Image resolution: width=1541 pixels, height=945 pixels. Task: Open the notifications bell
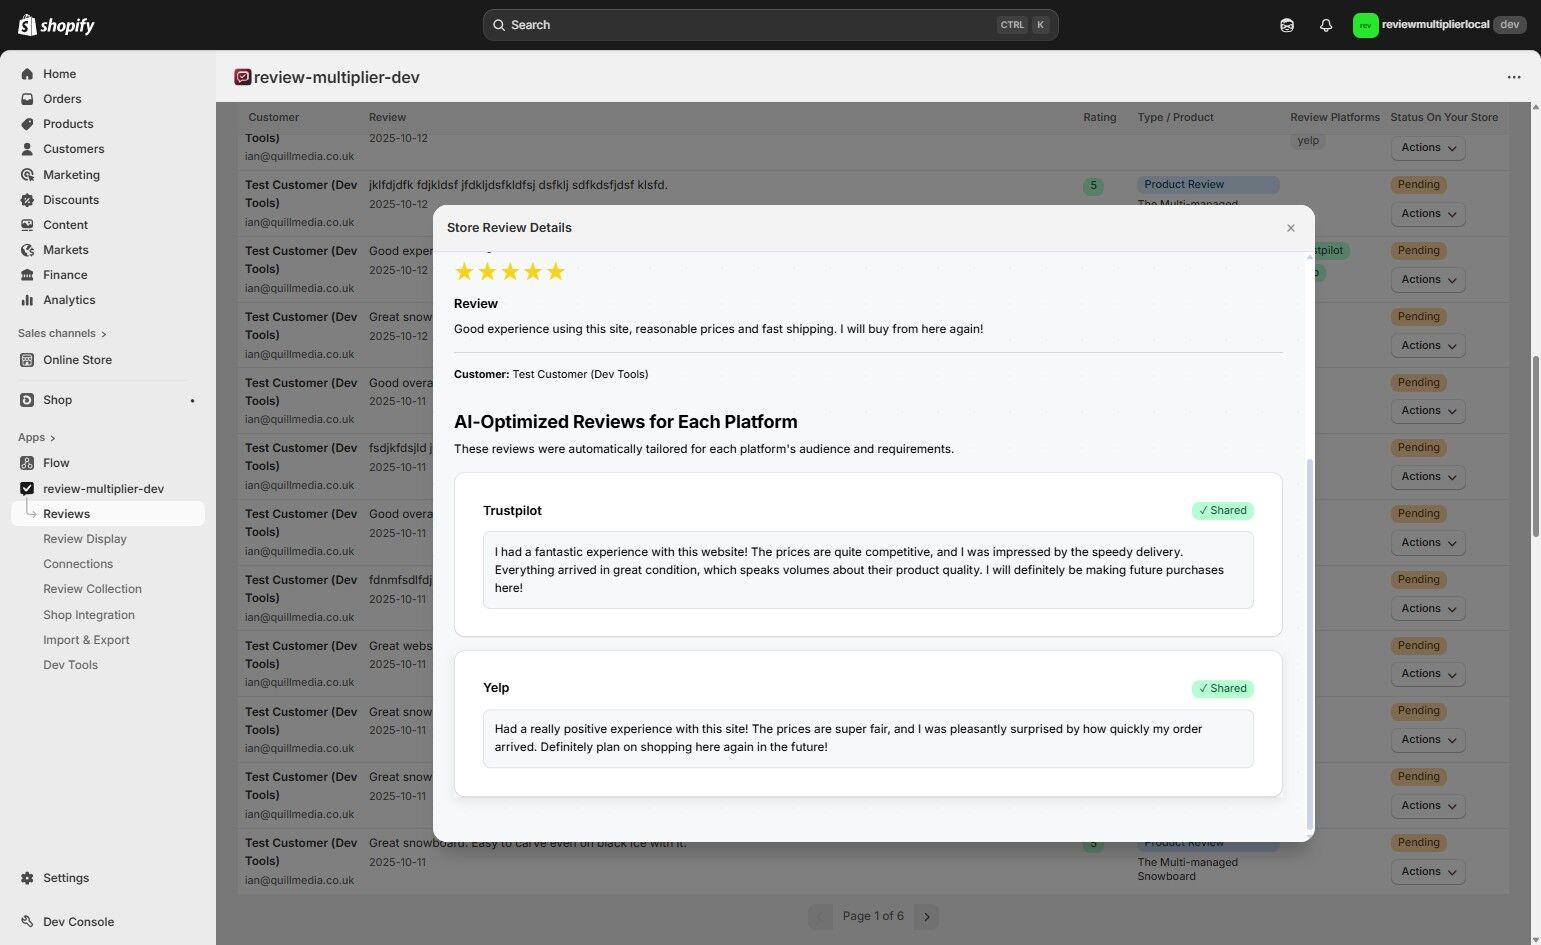coord(1325,24)
